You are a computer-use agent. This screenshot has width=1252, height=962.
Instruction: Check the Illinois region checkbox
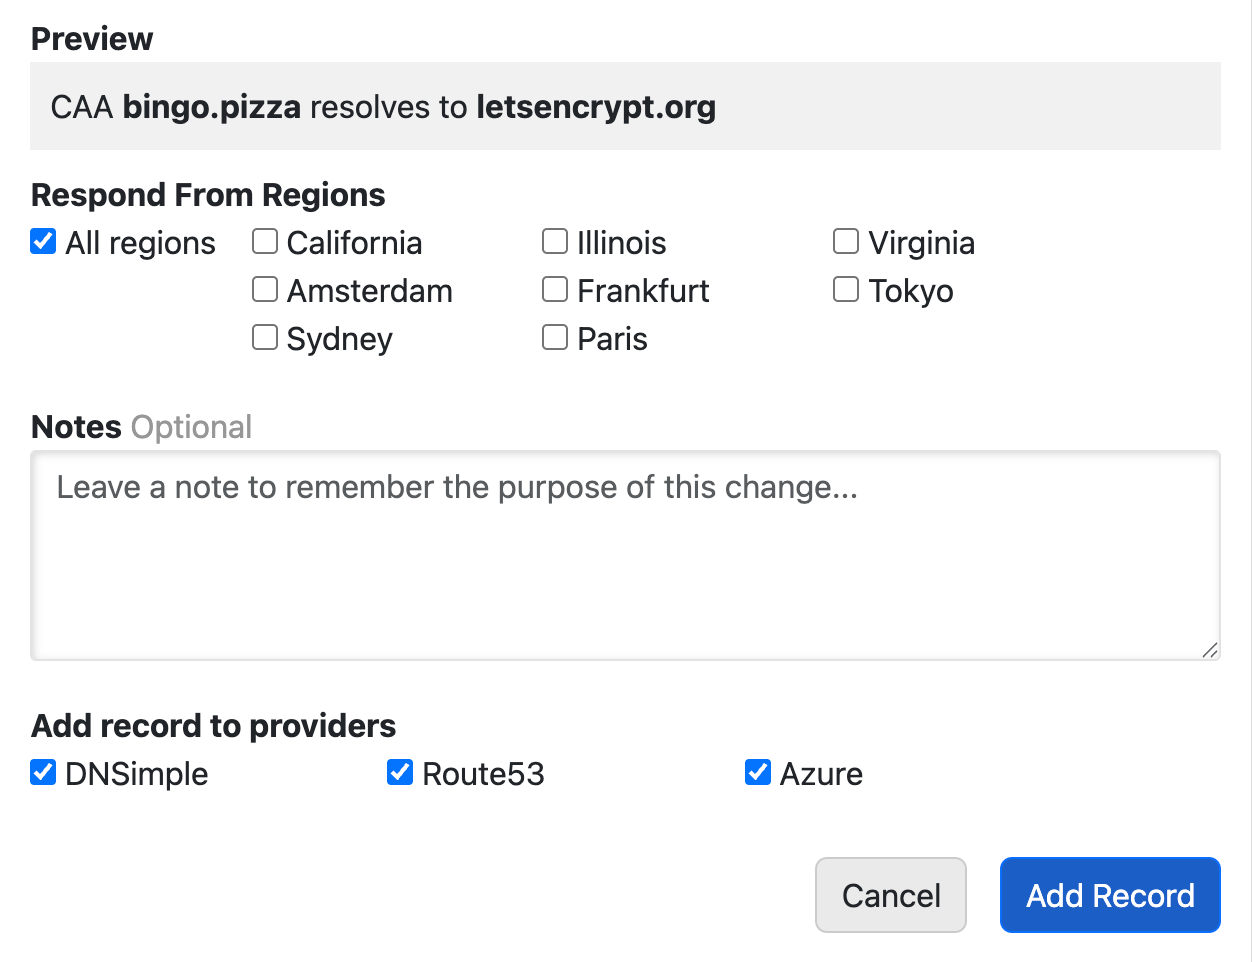(x=555, y=241)
